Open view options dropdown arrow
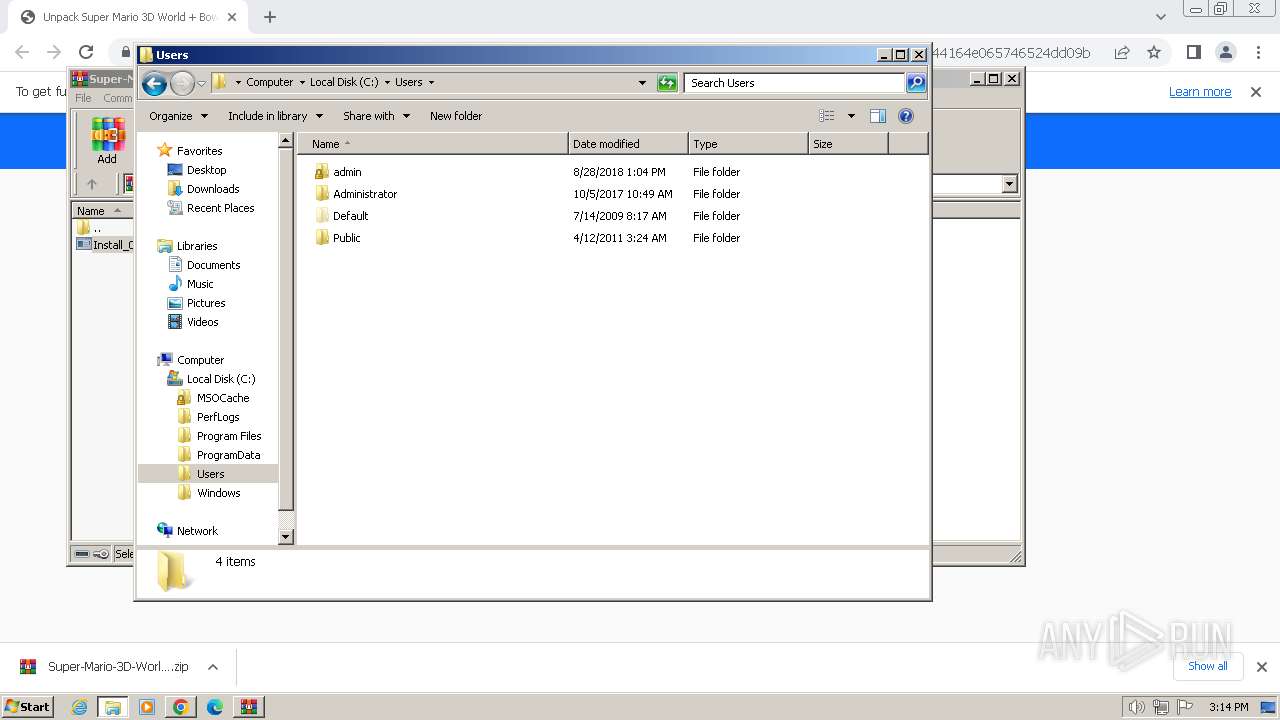Screen dimensions: 1280x720 (x=851, y=116)
